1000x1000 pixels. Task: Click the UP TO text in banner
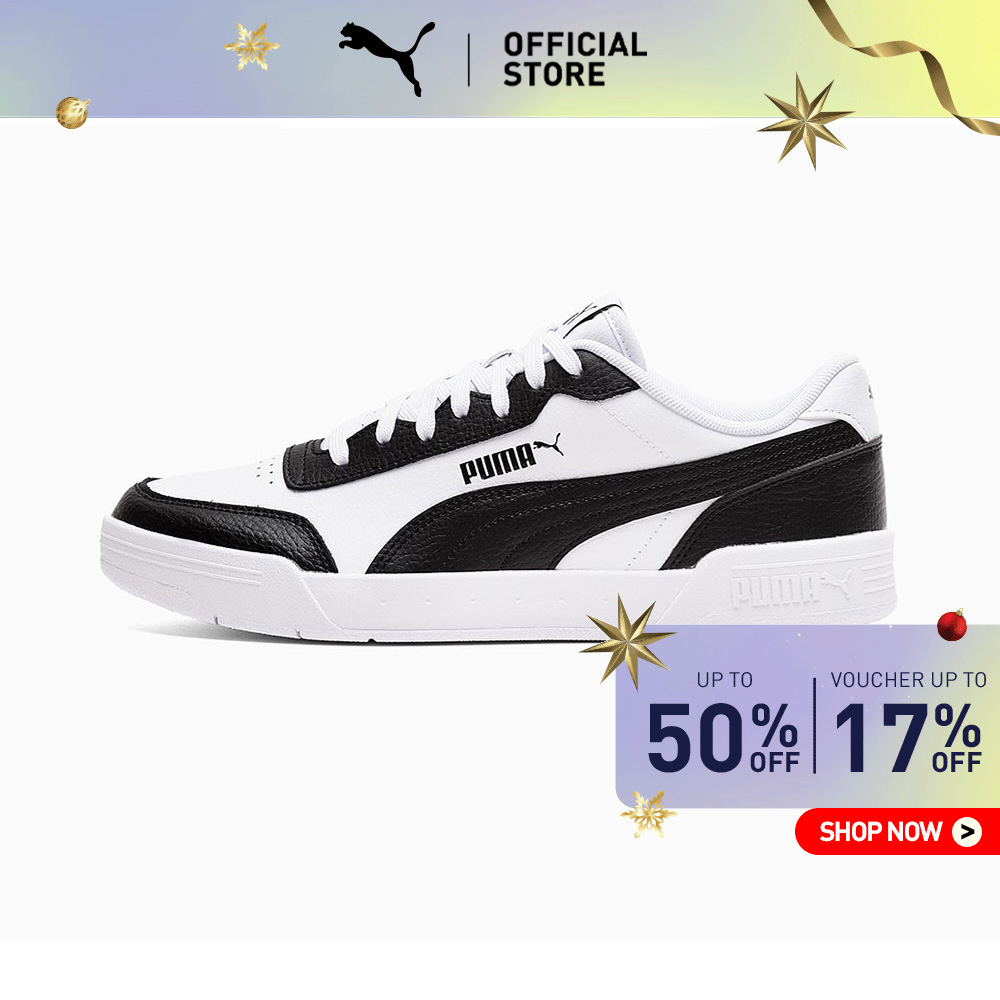pos(724,680)
